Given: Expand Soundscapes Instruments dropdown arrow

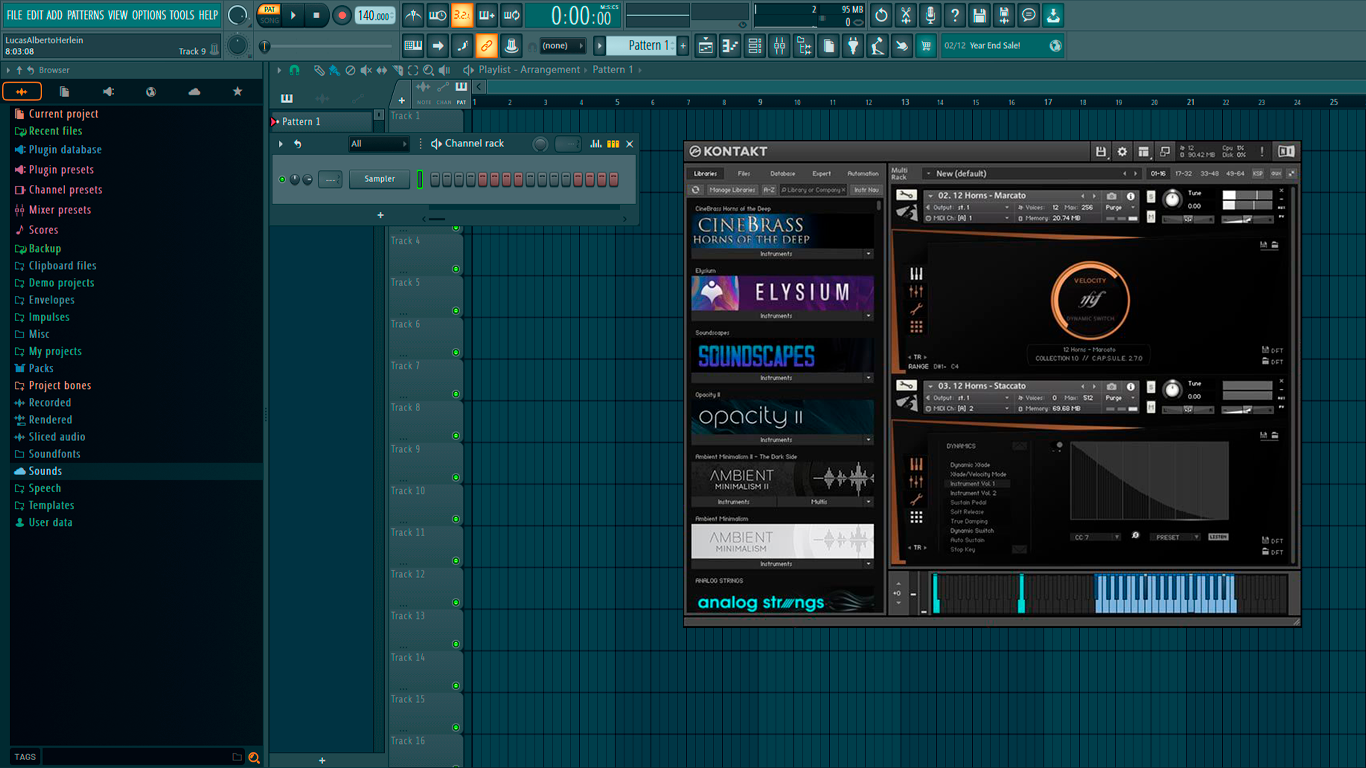Looking at the screenshot, I should pos(868,378).
